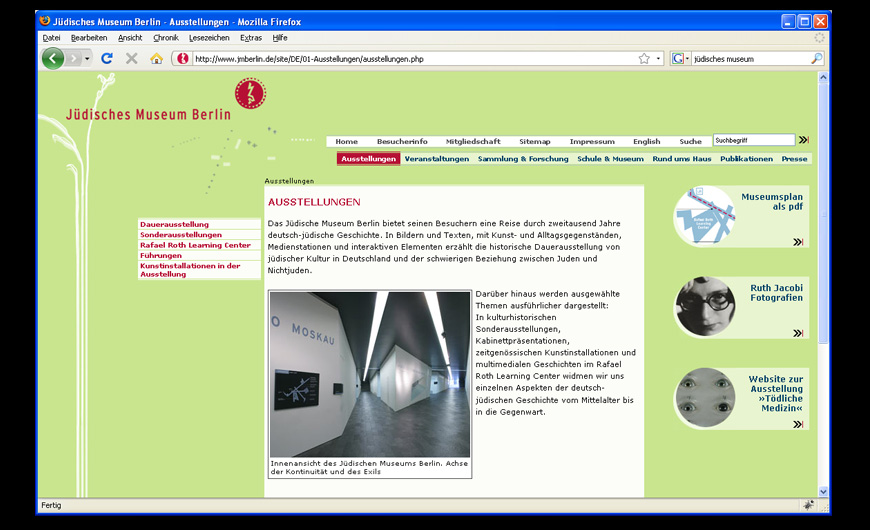Click the URL address field

(x=414, y=59)
